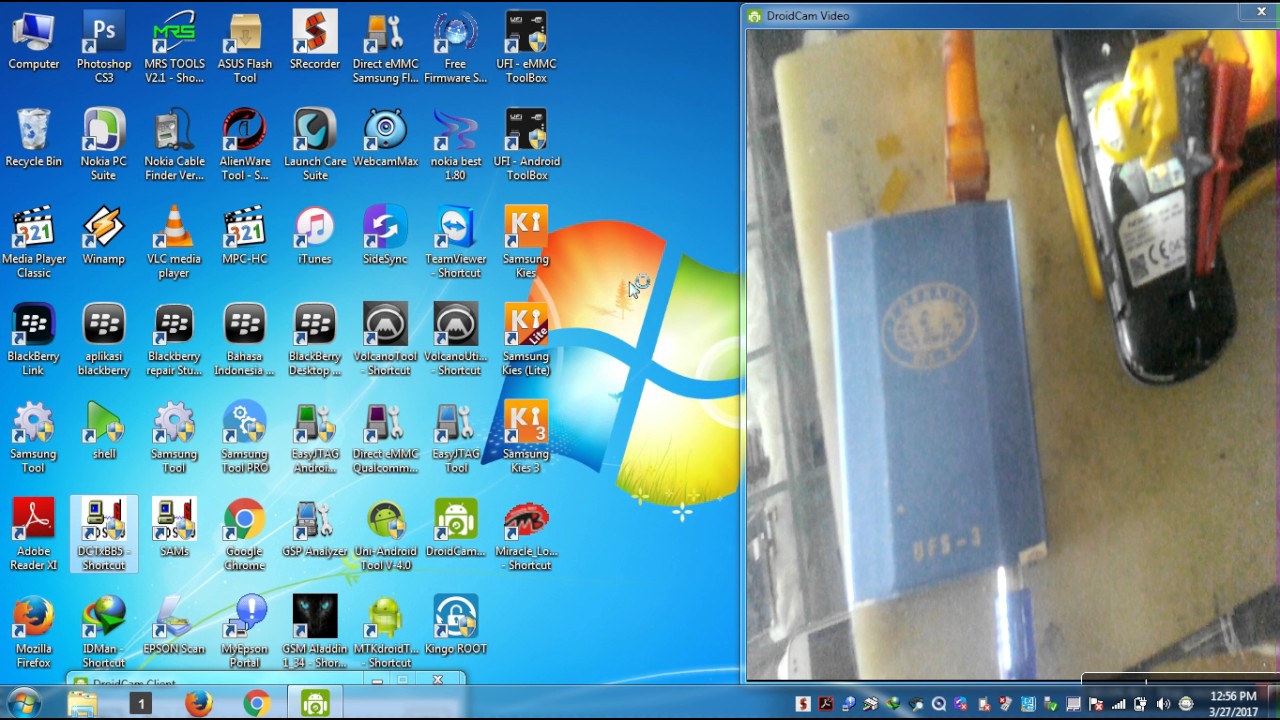Open the SideSync desktop icon
The image size is (1280, 720).
(x=385, y=237)
